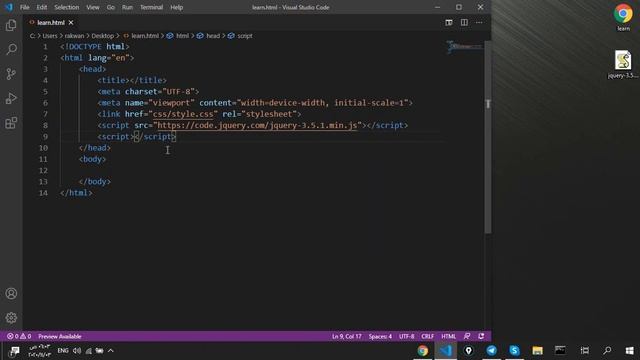Screen dimensions: 640x360
Task: Click the Telegram taskbar icon
Action: pyautogui.click(x=491, y=351)
